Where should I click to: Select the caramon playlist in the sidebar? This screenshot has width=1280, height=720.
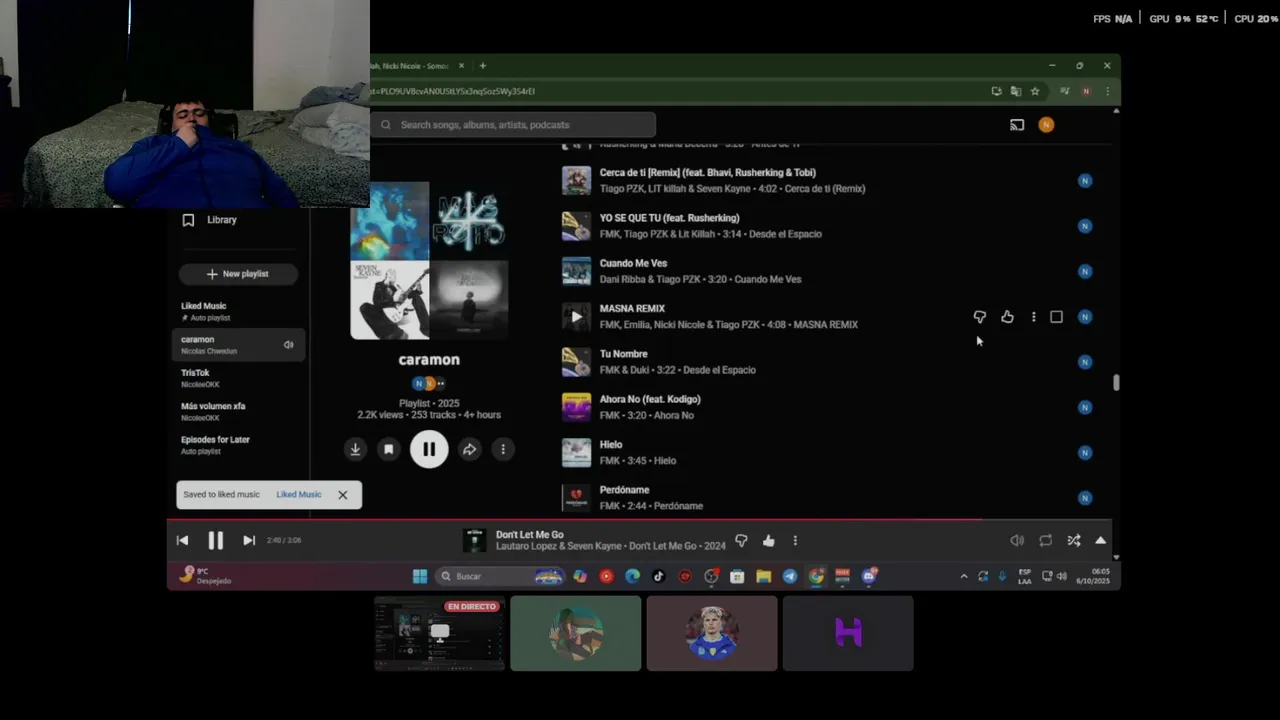pyautogui.click(x=237, y=345)
